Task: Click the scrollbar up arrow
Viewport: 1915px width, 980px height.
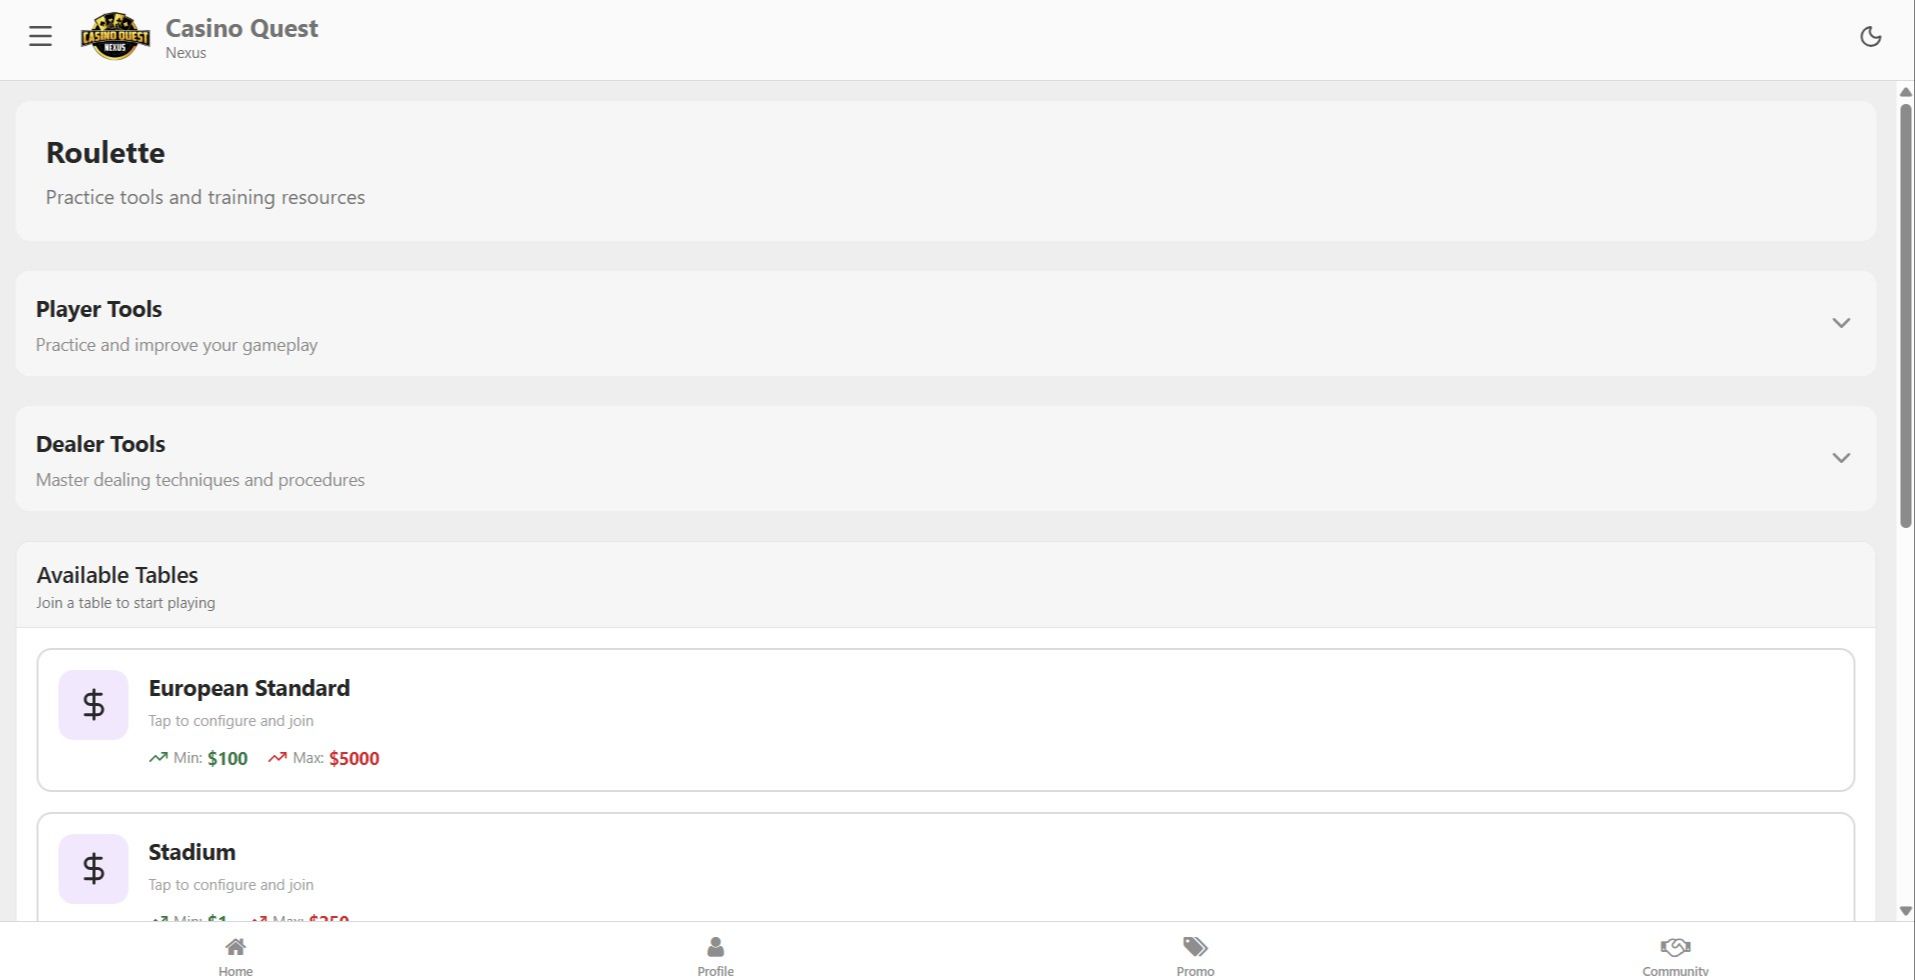Action: click(1906, 92)
